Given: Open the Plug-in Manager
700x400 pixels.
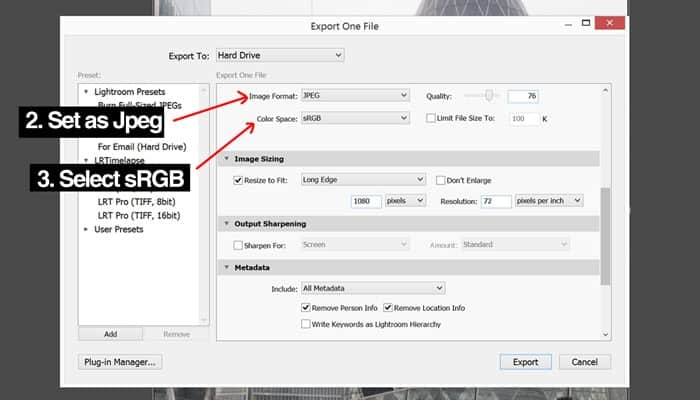Looking at the screenshot, I should [120, 362].
